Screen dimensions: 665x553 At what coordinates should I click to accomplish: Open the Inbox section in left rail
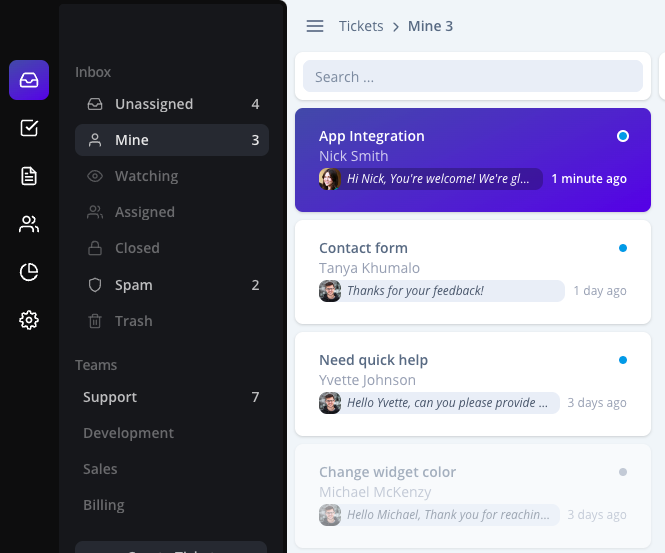click(29, 80)
